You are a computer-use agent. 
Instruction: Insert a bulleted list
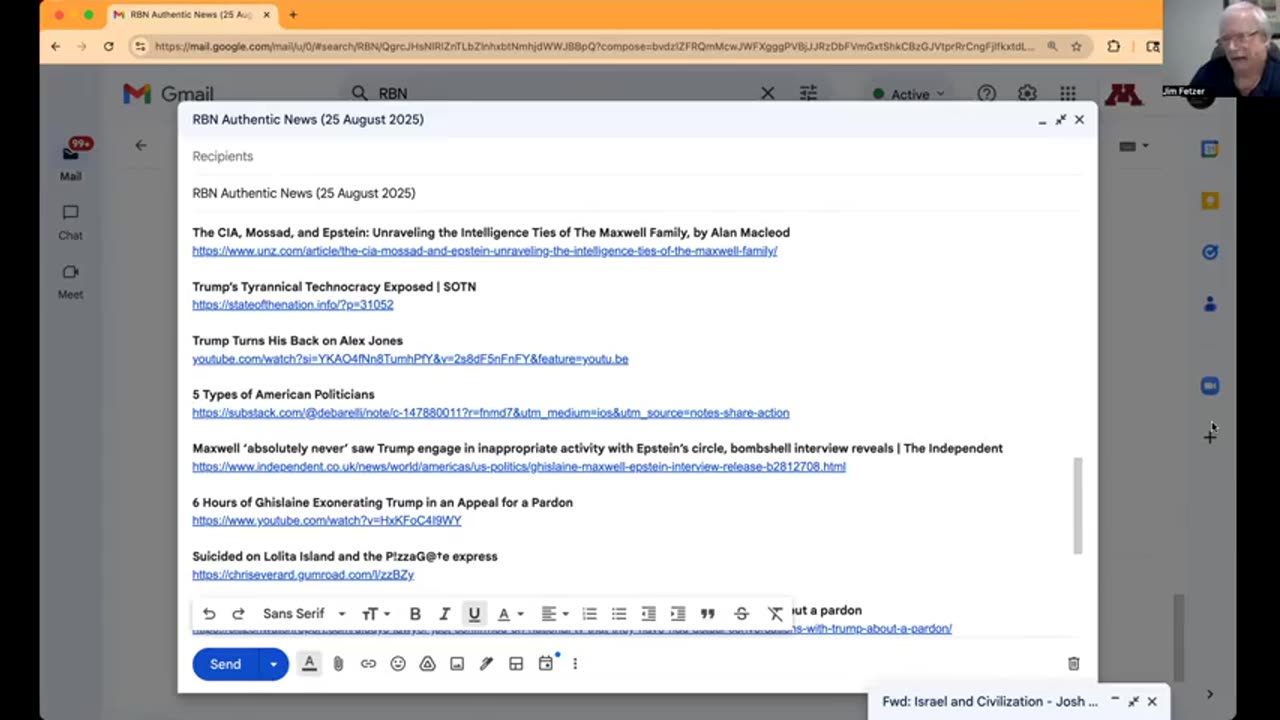[619, 614]
